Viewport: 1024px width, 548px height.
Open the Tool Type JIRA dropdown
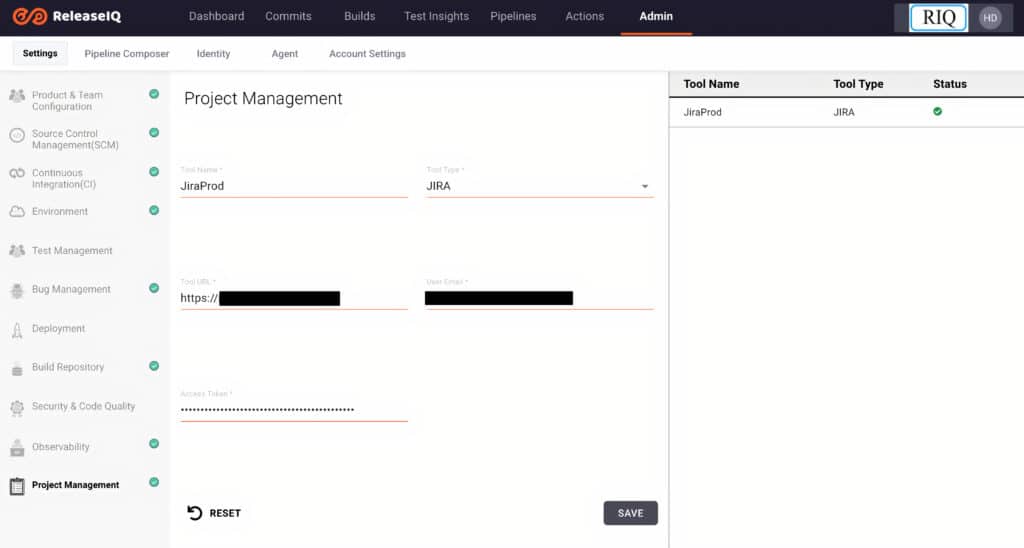pyautogui.click(x=539, y=186)
